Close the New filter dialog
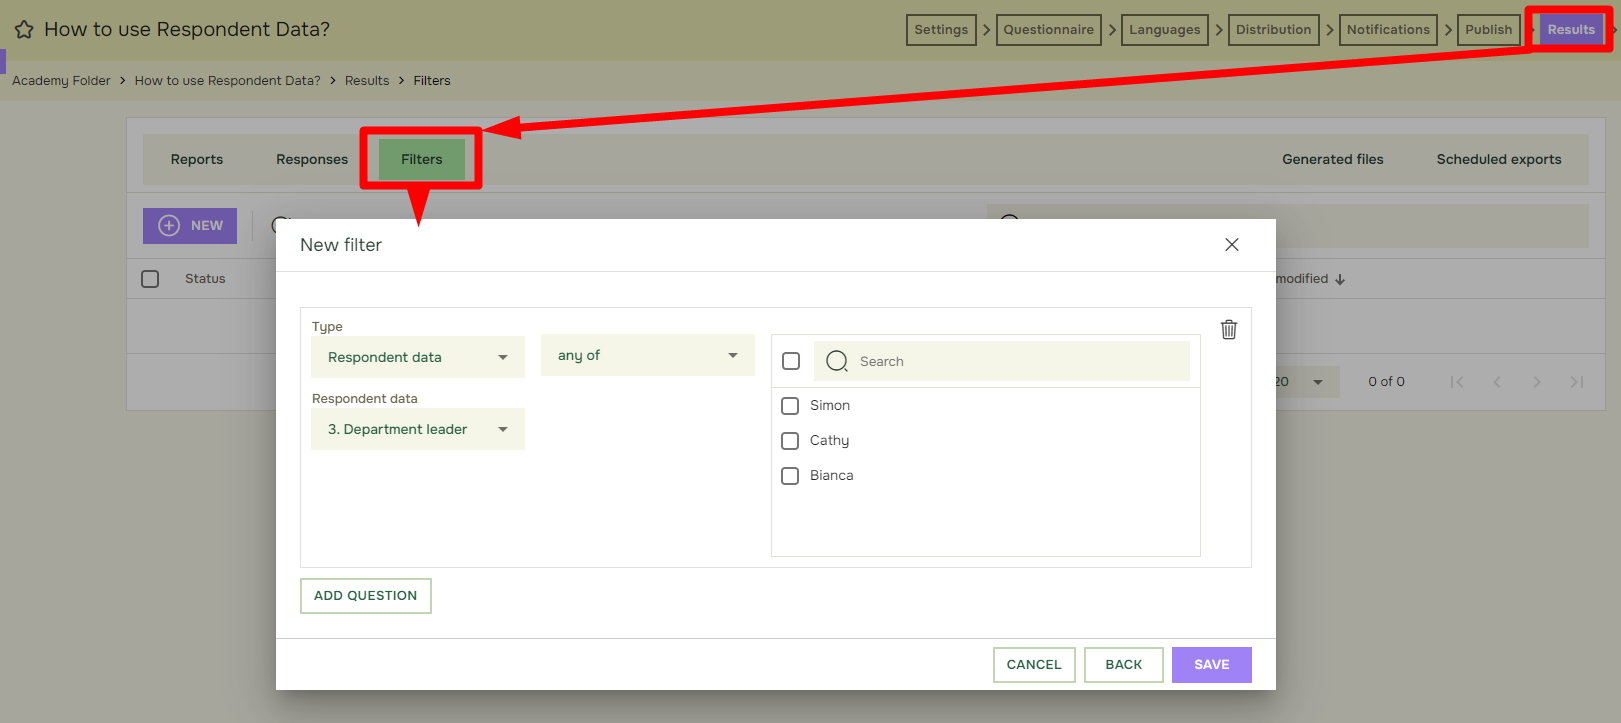 click(x=1232, y=245)
